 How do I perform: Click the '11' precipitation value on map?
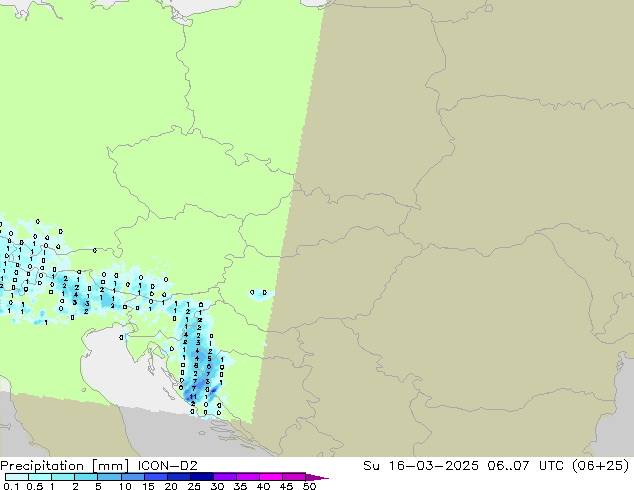(x=193, y=397)
